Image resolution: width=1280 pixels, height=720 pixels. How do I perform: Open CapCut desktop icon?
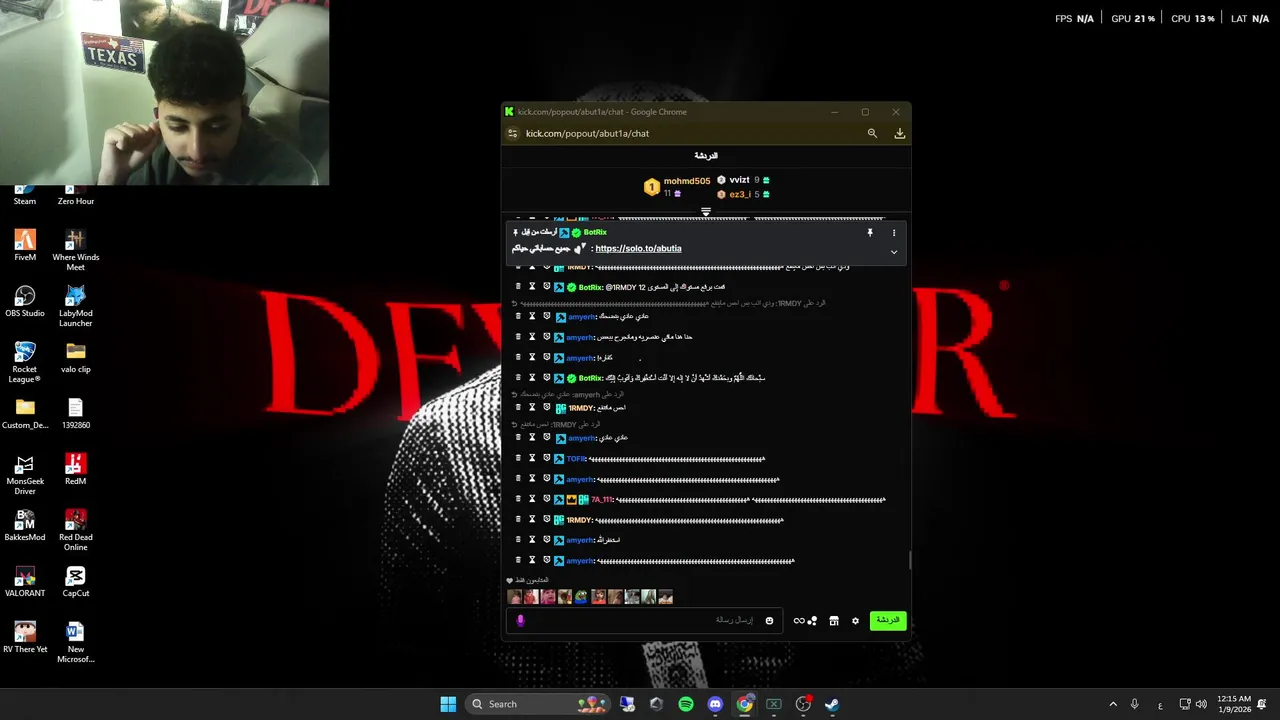(75, 581)
